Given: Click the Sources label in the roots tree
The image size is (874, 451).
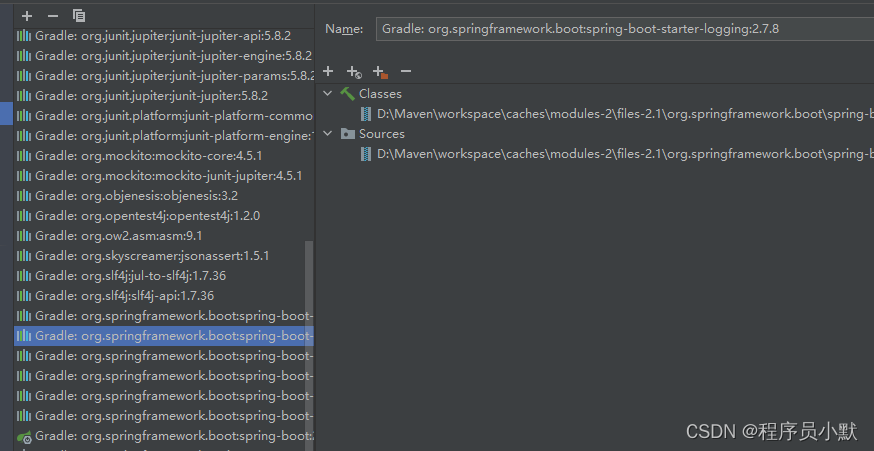Looking at the screenshot, I should point(382,134).
